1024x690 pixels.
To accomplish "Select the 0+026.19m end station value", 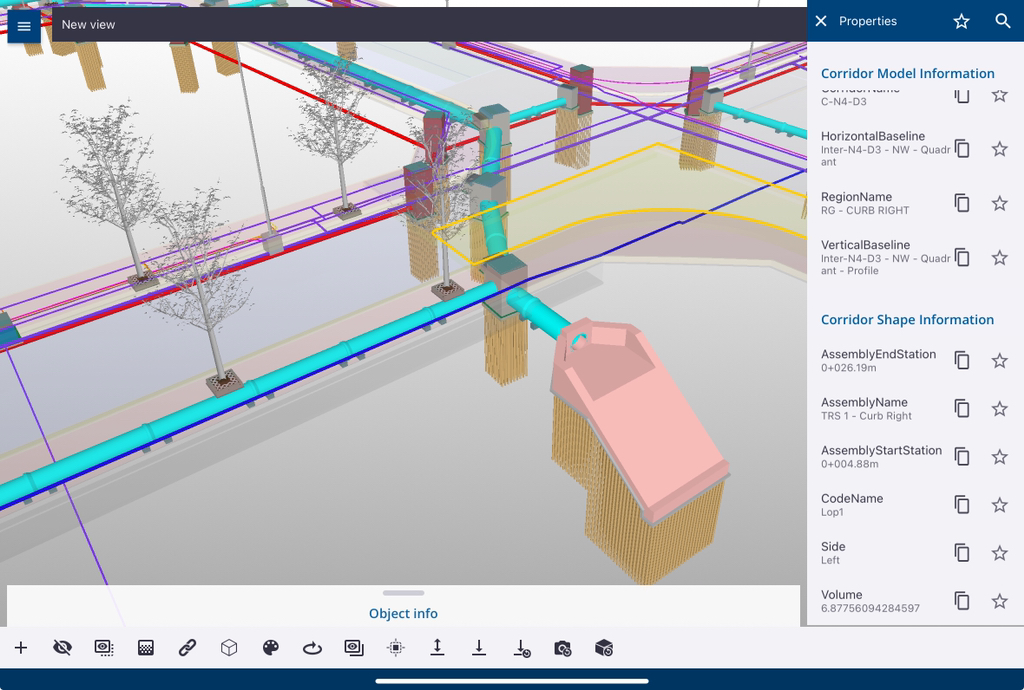I will click(848, 368).
